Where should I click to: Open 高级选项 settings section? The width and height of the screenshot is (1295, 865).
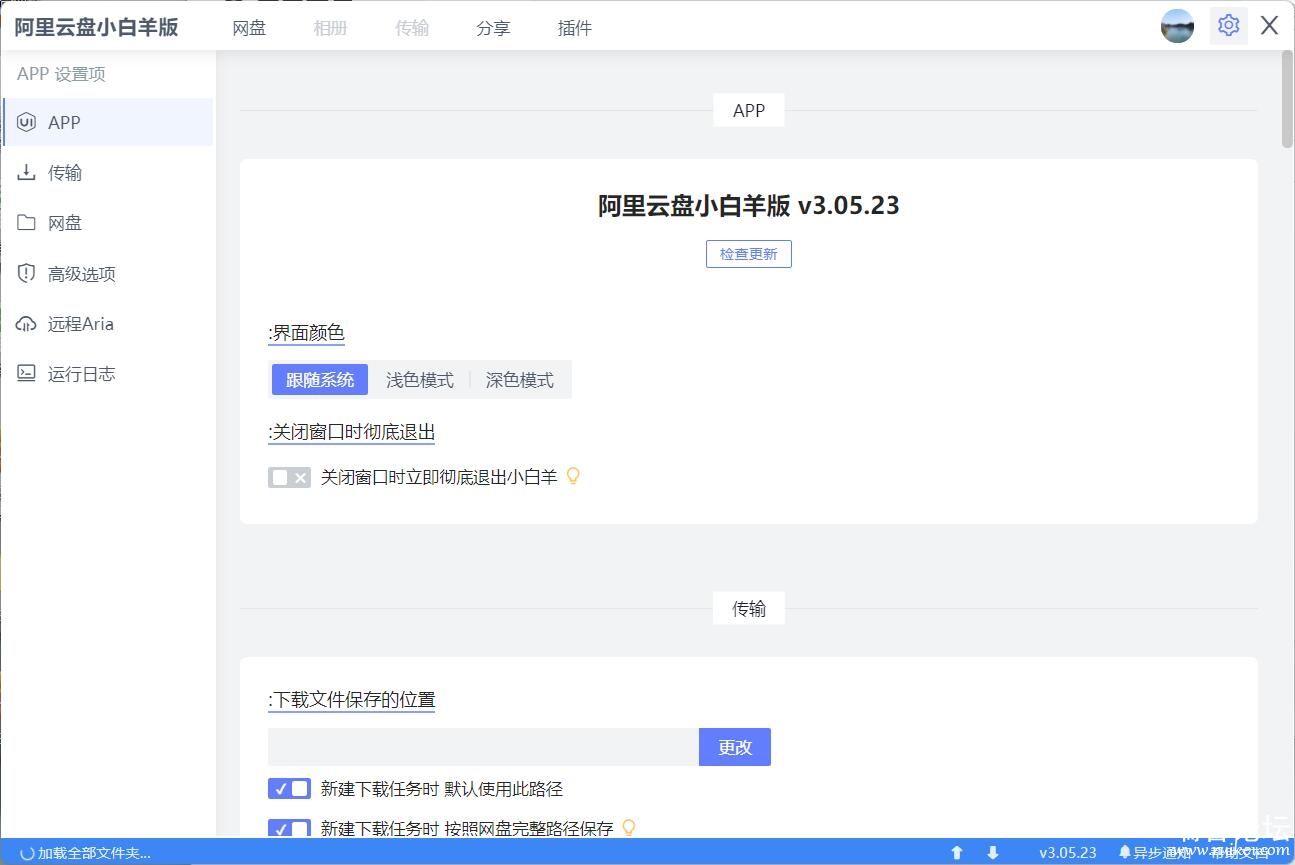pyautogui.click(x=108, y=273)
